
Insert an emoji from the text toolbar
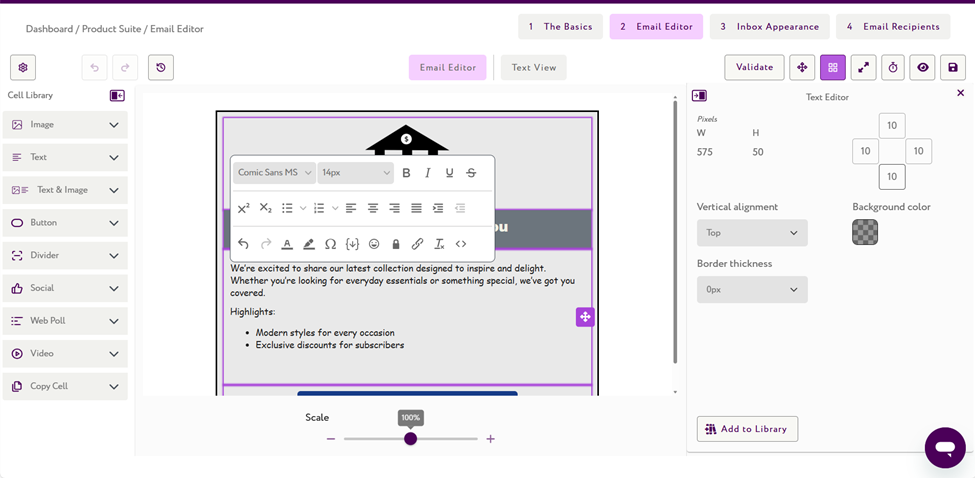click(374, 244)
